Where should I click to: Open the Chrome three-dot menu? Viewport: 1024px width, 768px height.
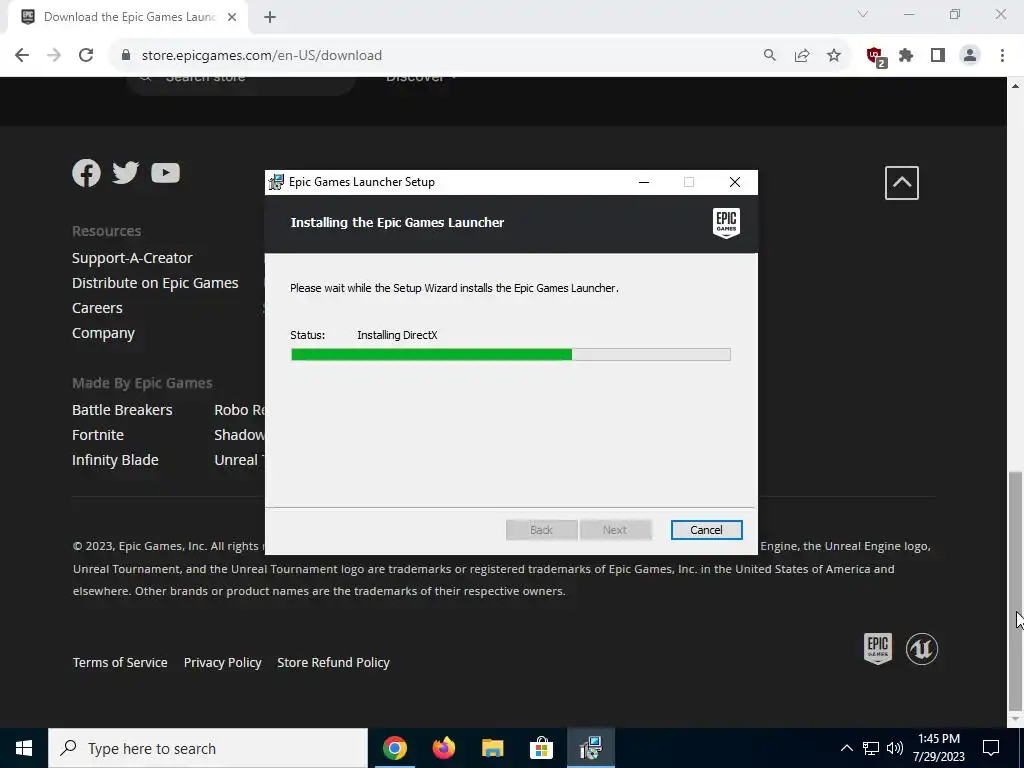(1002, 56)
